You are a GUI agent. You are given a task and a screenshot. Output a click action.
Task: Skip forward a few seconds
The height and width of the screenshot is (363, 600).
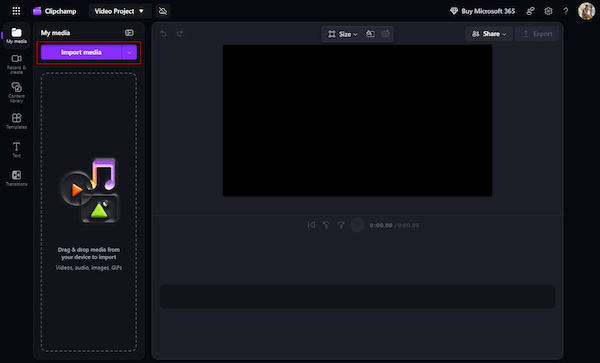tap(341, 225)
